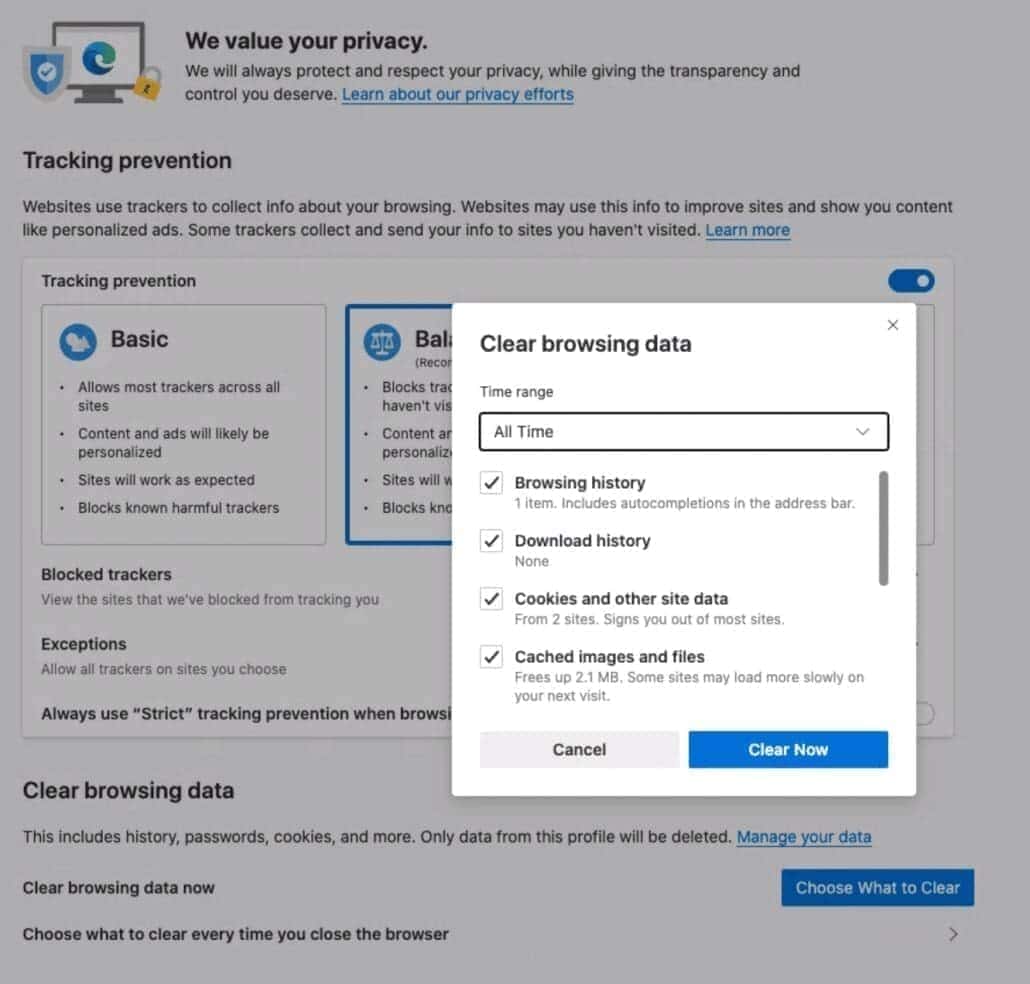Uncheck Cached images and files
This screenshot has width=1030, height=984.
[x=490, y=657]
